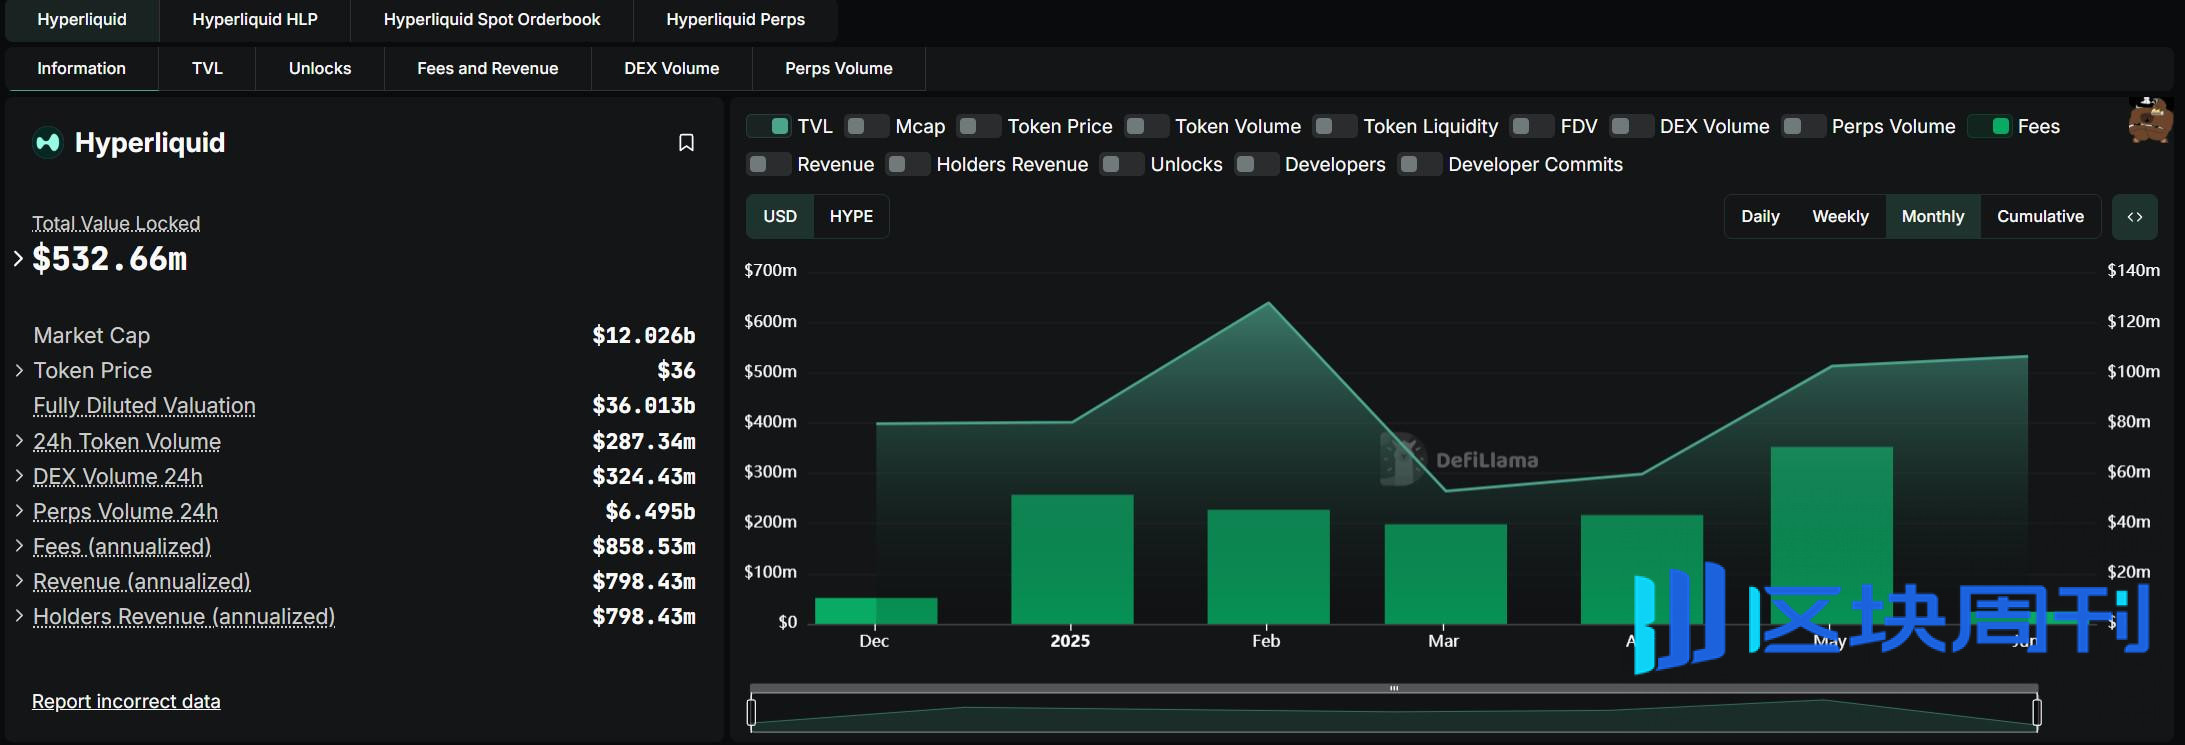Switch to the Hyperliquid HLP tab
The width and height of the screenshot is (2185, 745).
click(255, 20)
